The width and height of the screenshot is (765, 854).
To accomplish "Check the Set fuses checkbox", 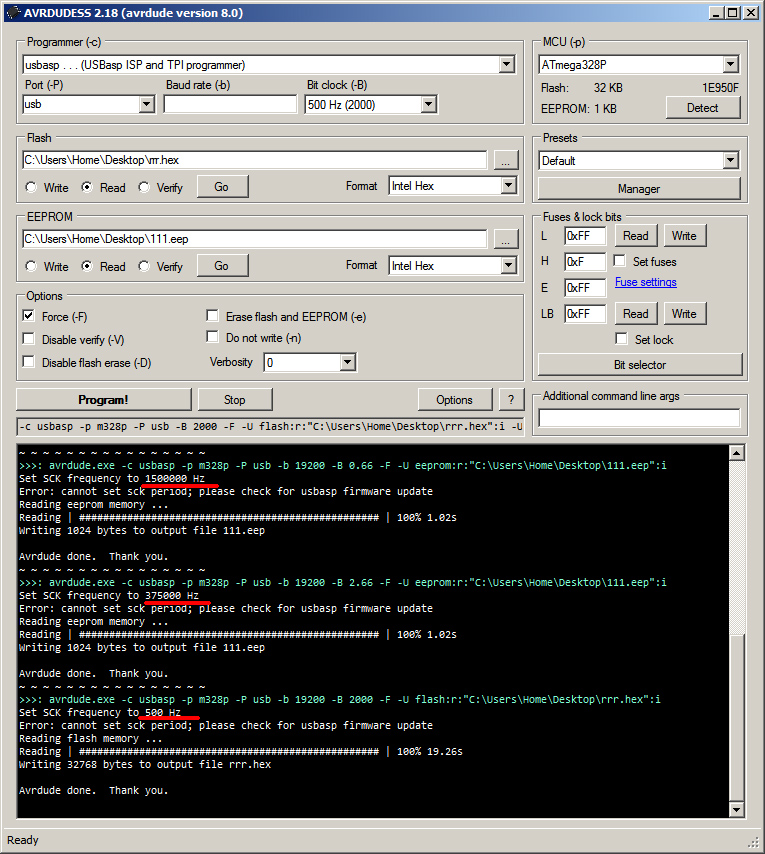I will [621, 261].
